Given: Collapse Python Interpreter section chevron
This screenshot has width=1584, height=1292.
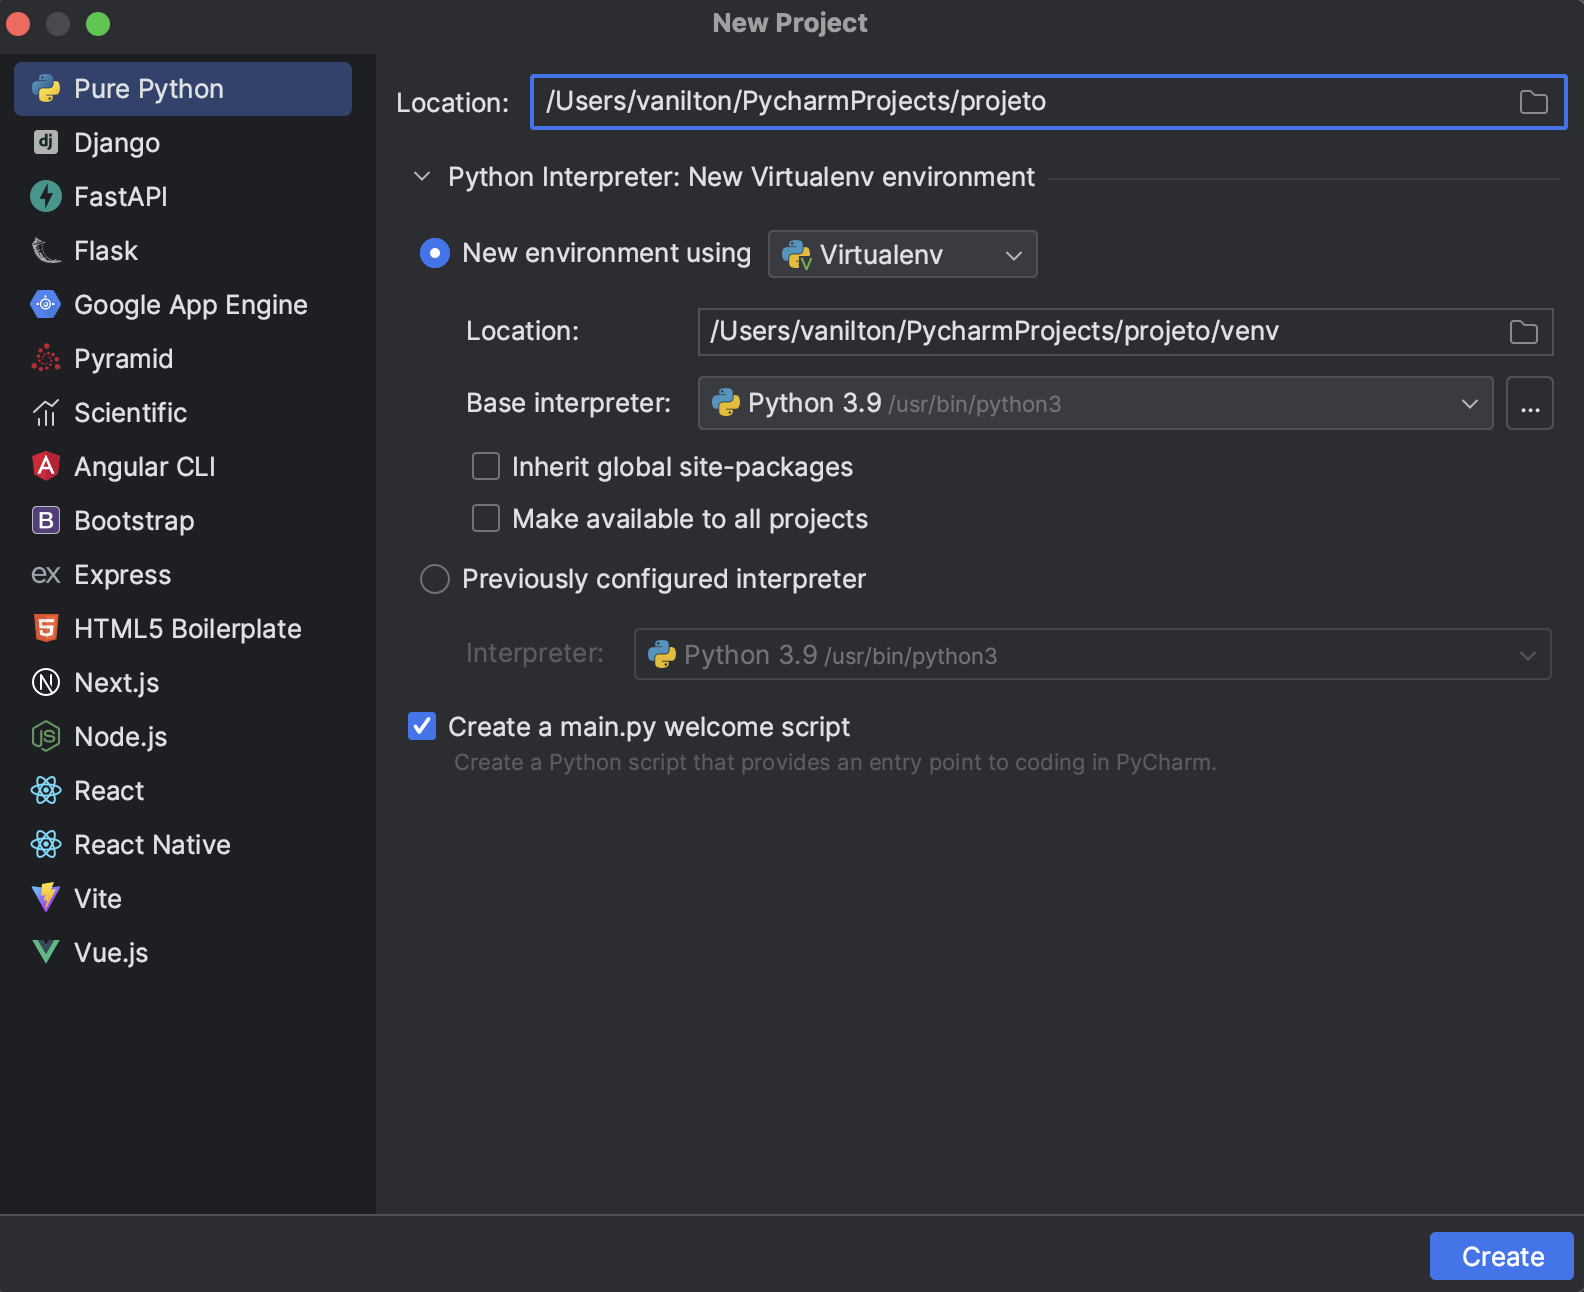Looking at the screenshot, I should 422,177.
